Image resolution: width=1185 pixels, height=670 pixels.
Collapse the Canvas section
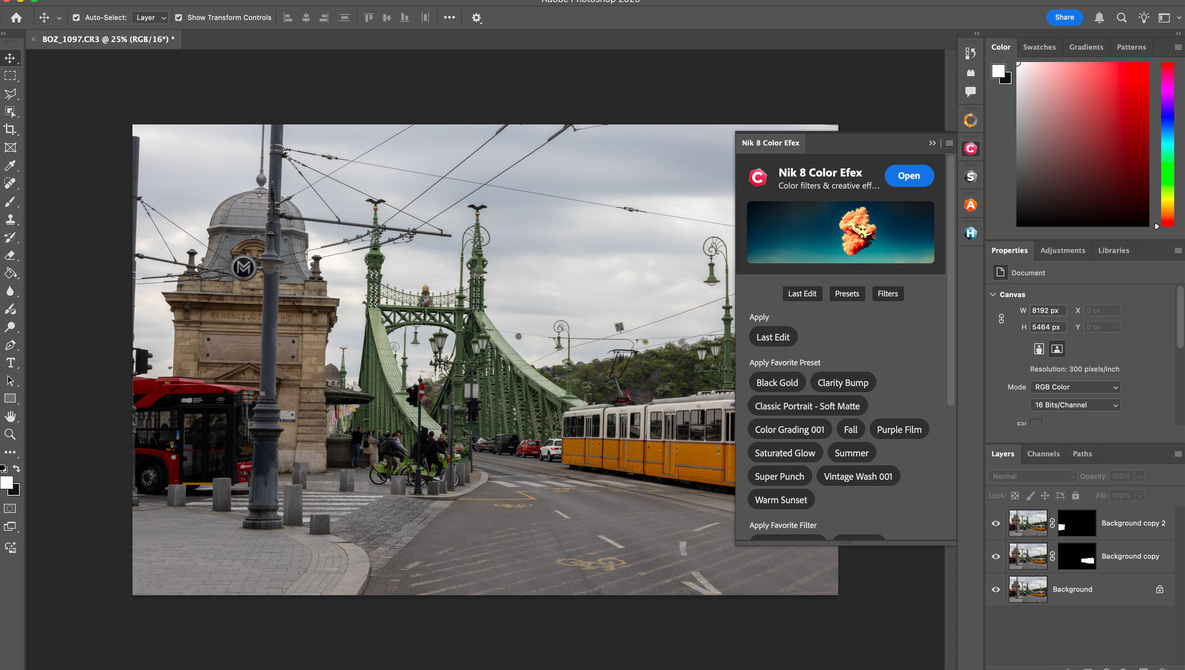993,295
